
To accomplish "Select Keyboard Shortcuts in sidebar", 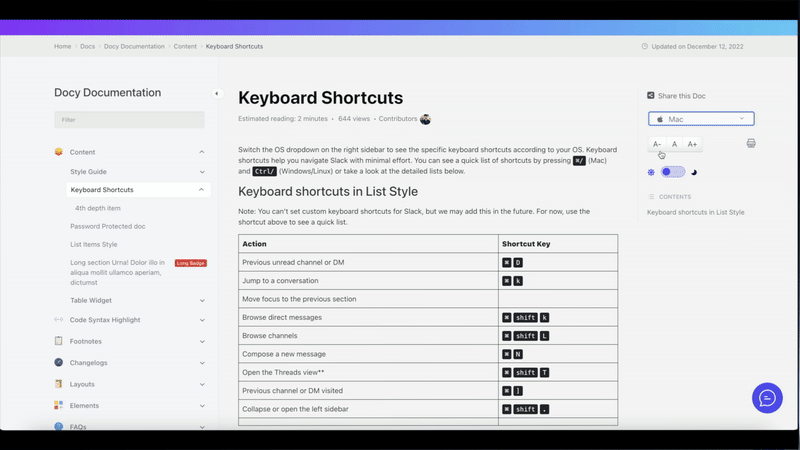I will pyautogui.click(x=102, y=189).
